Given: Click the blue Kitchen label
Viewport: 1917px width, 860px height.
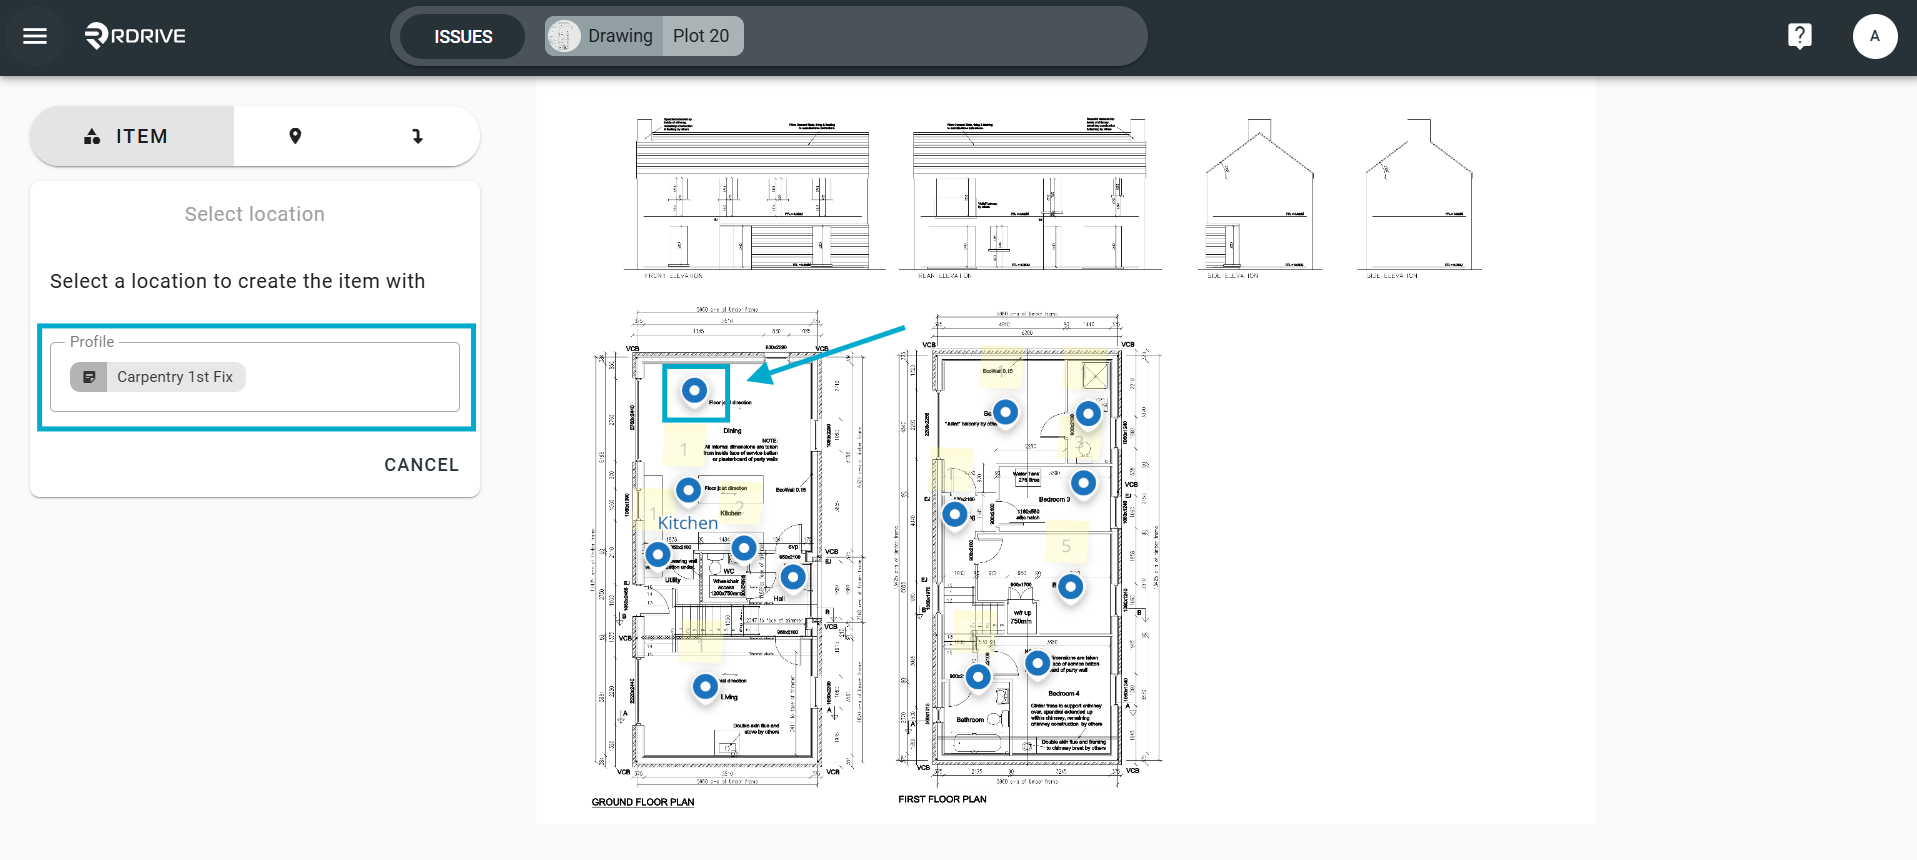Looking at the screenshot, I should tap(687, 523).
